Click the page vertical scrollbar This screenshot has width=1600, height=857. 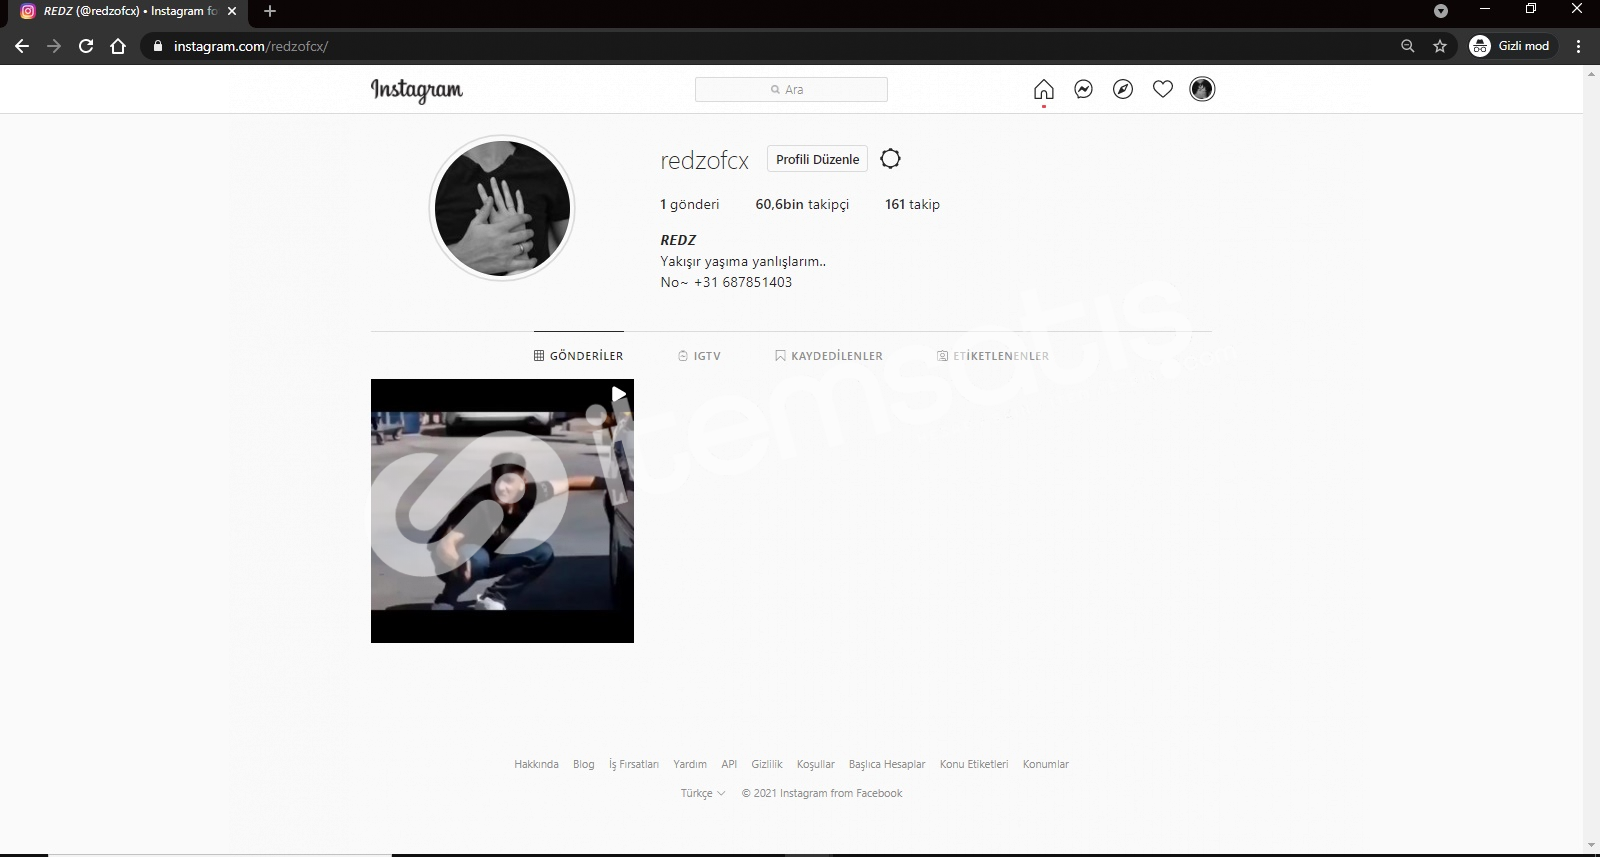pyautogui.click(x=1591, y=458)
